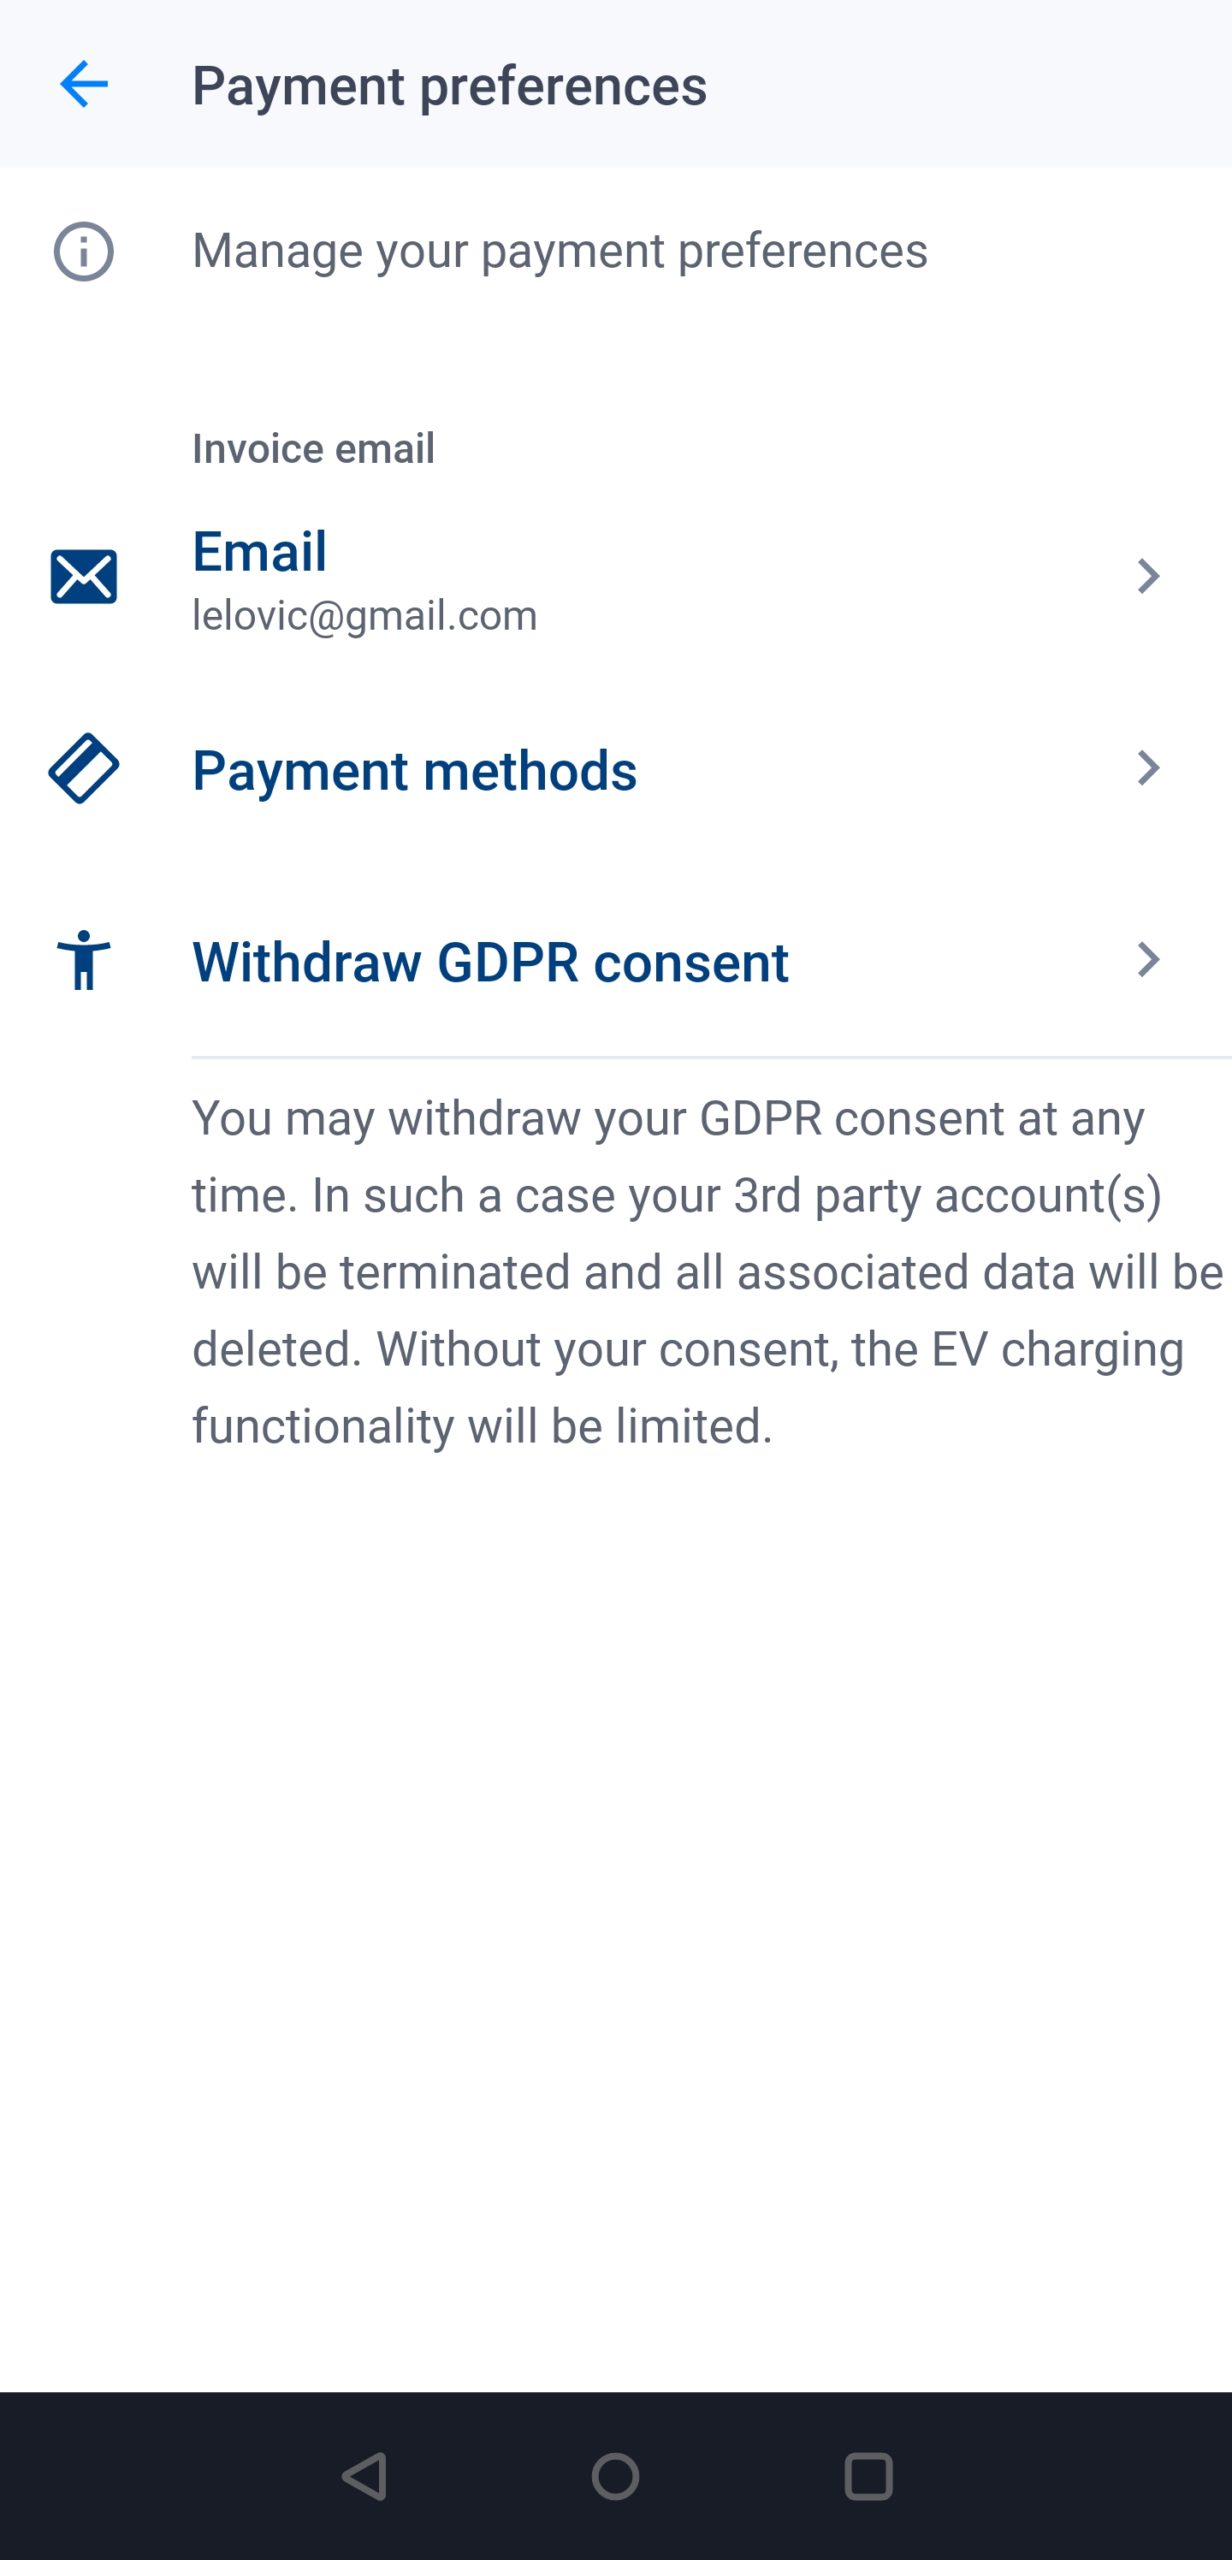1232x2560 pixels.
Task: Expand the Payment methods chevron
Action: click(x=1148, y=768)
